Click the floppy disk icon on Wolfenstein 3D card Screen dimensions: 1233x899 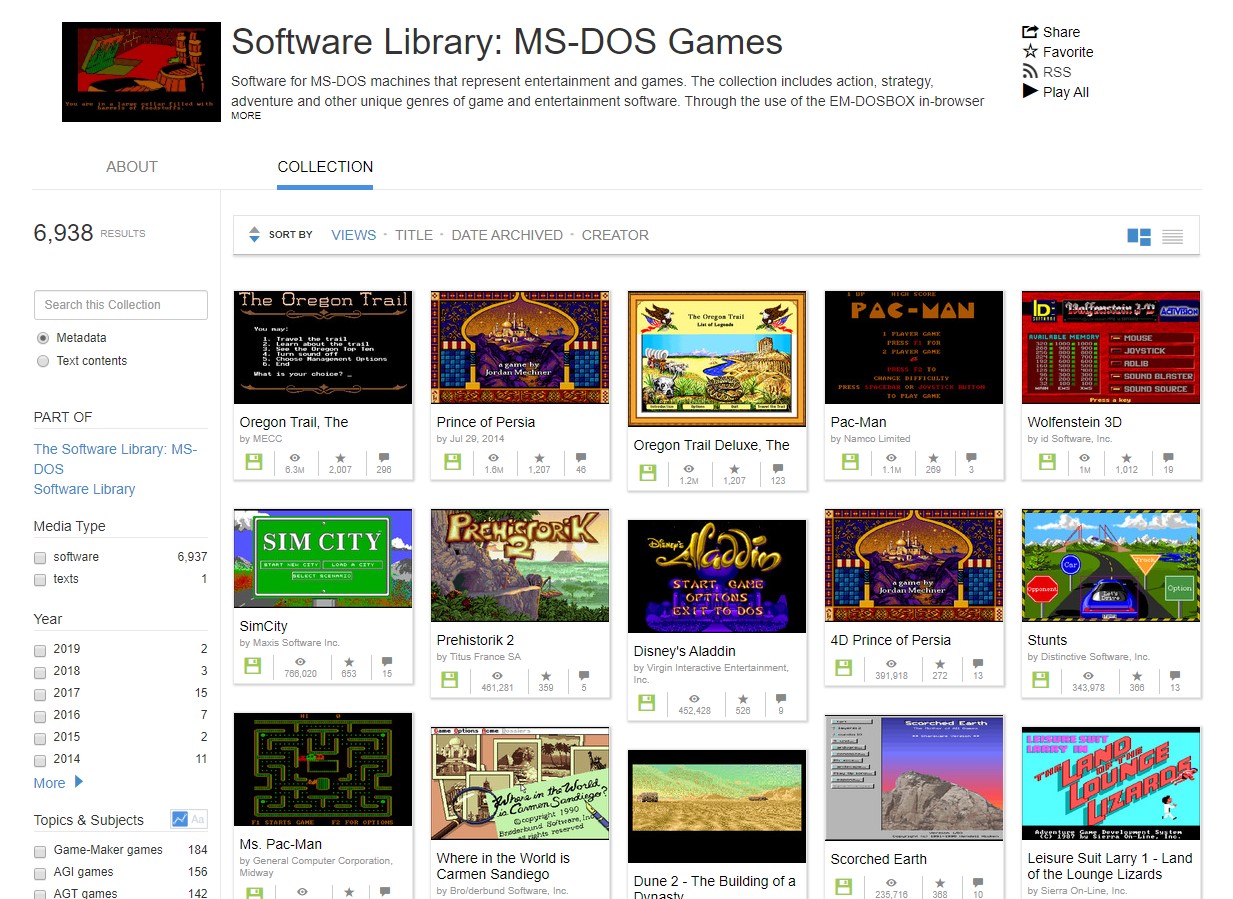point(1047,462)
